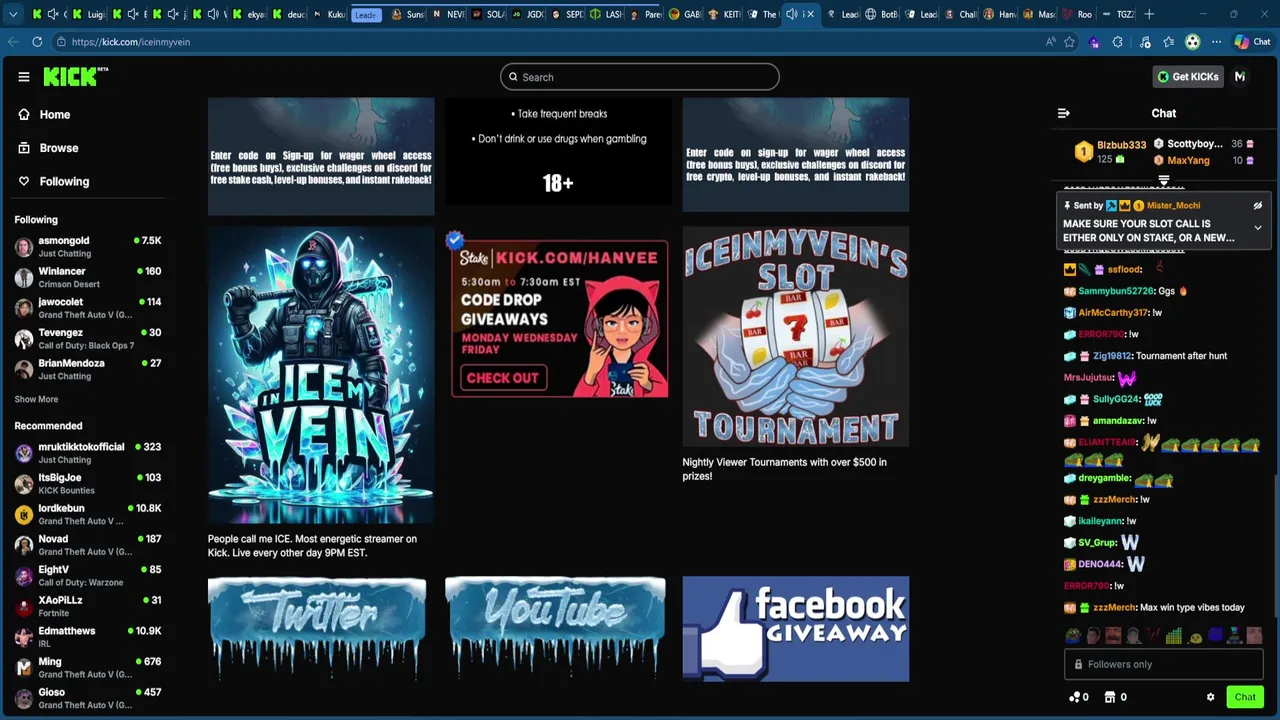Screen dimensions: 1280x720
Task: Switch to the Chal browser tab
Action: click(961, 14)
